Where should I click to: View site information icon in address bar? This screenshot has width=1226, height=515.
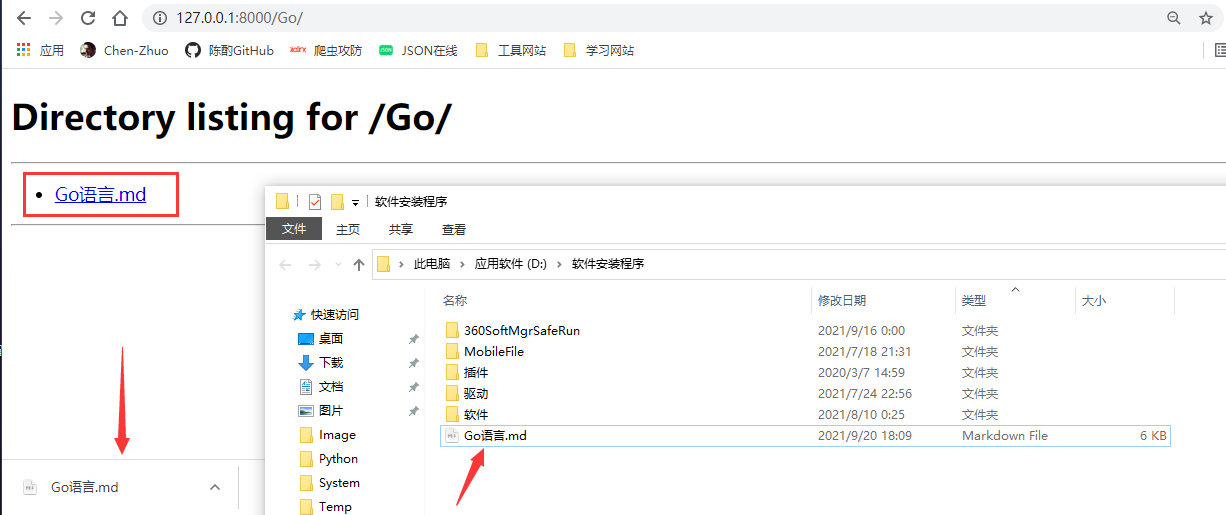pos(160,18)
